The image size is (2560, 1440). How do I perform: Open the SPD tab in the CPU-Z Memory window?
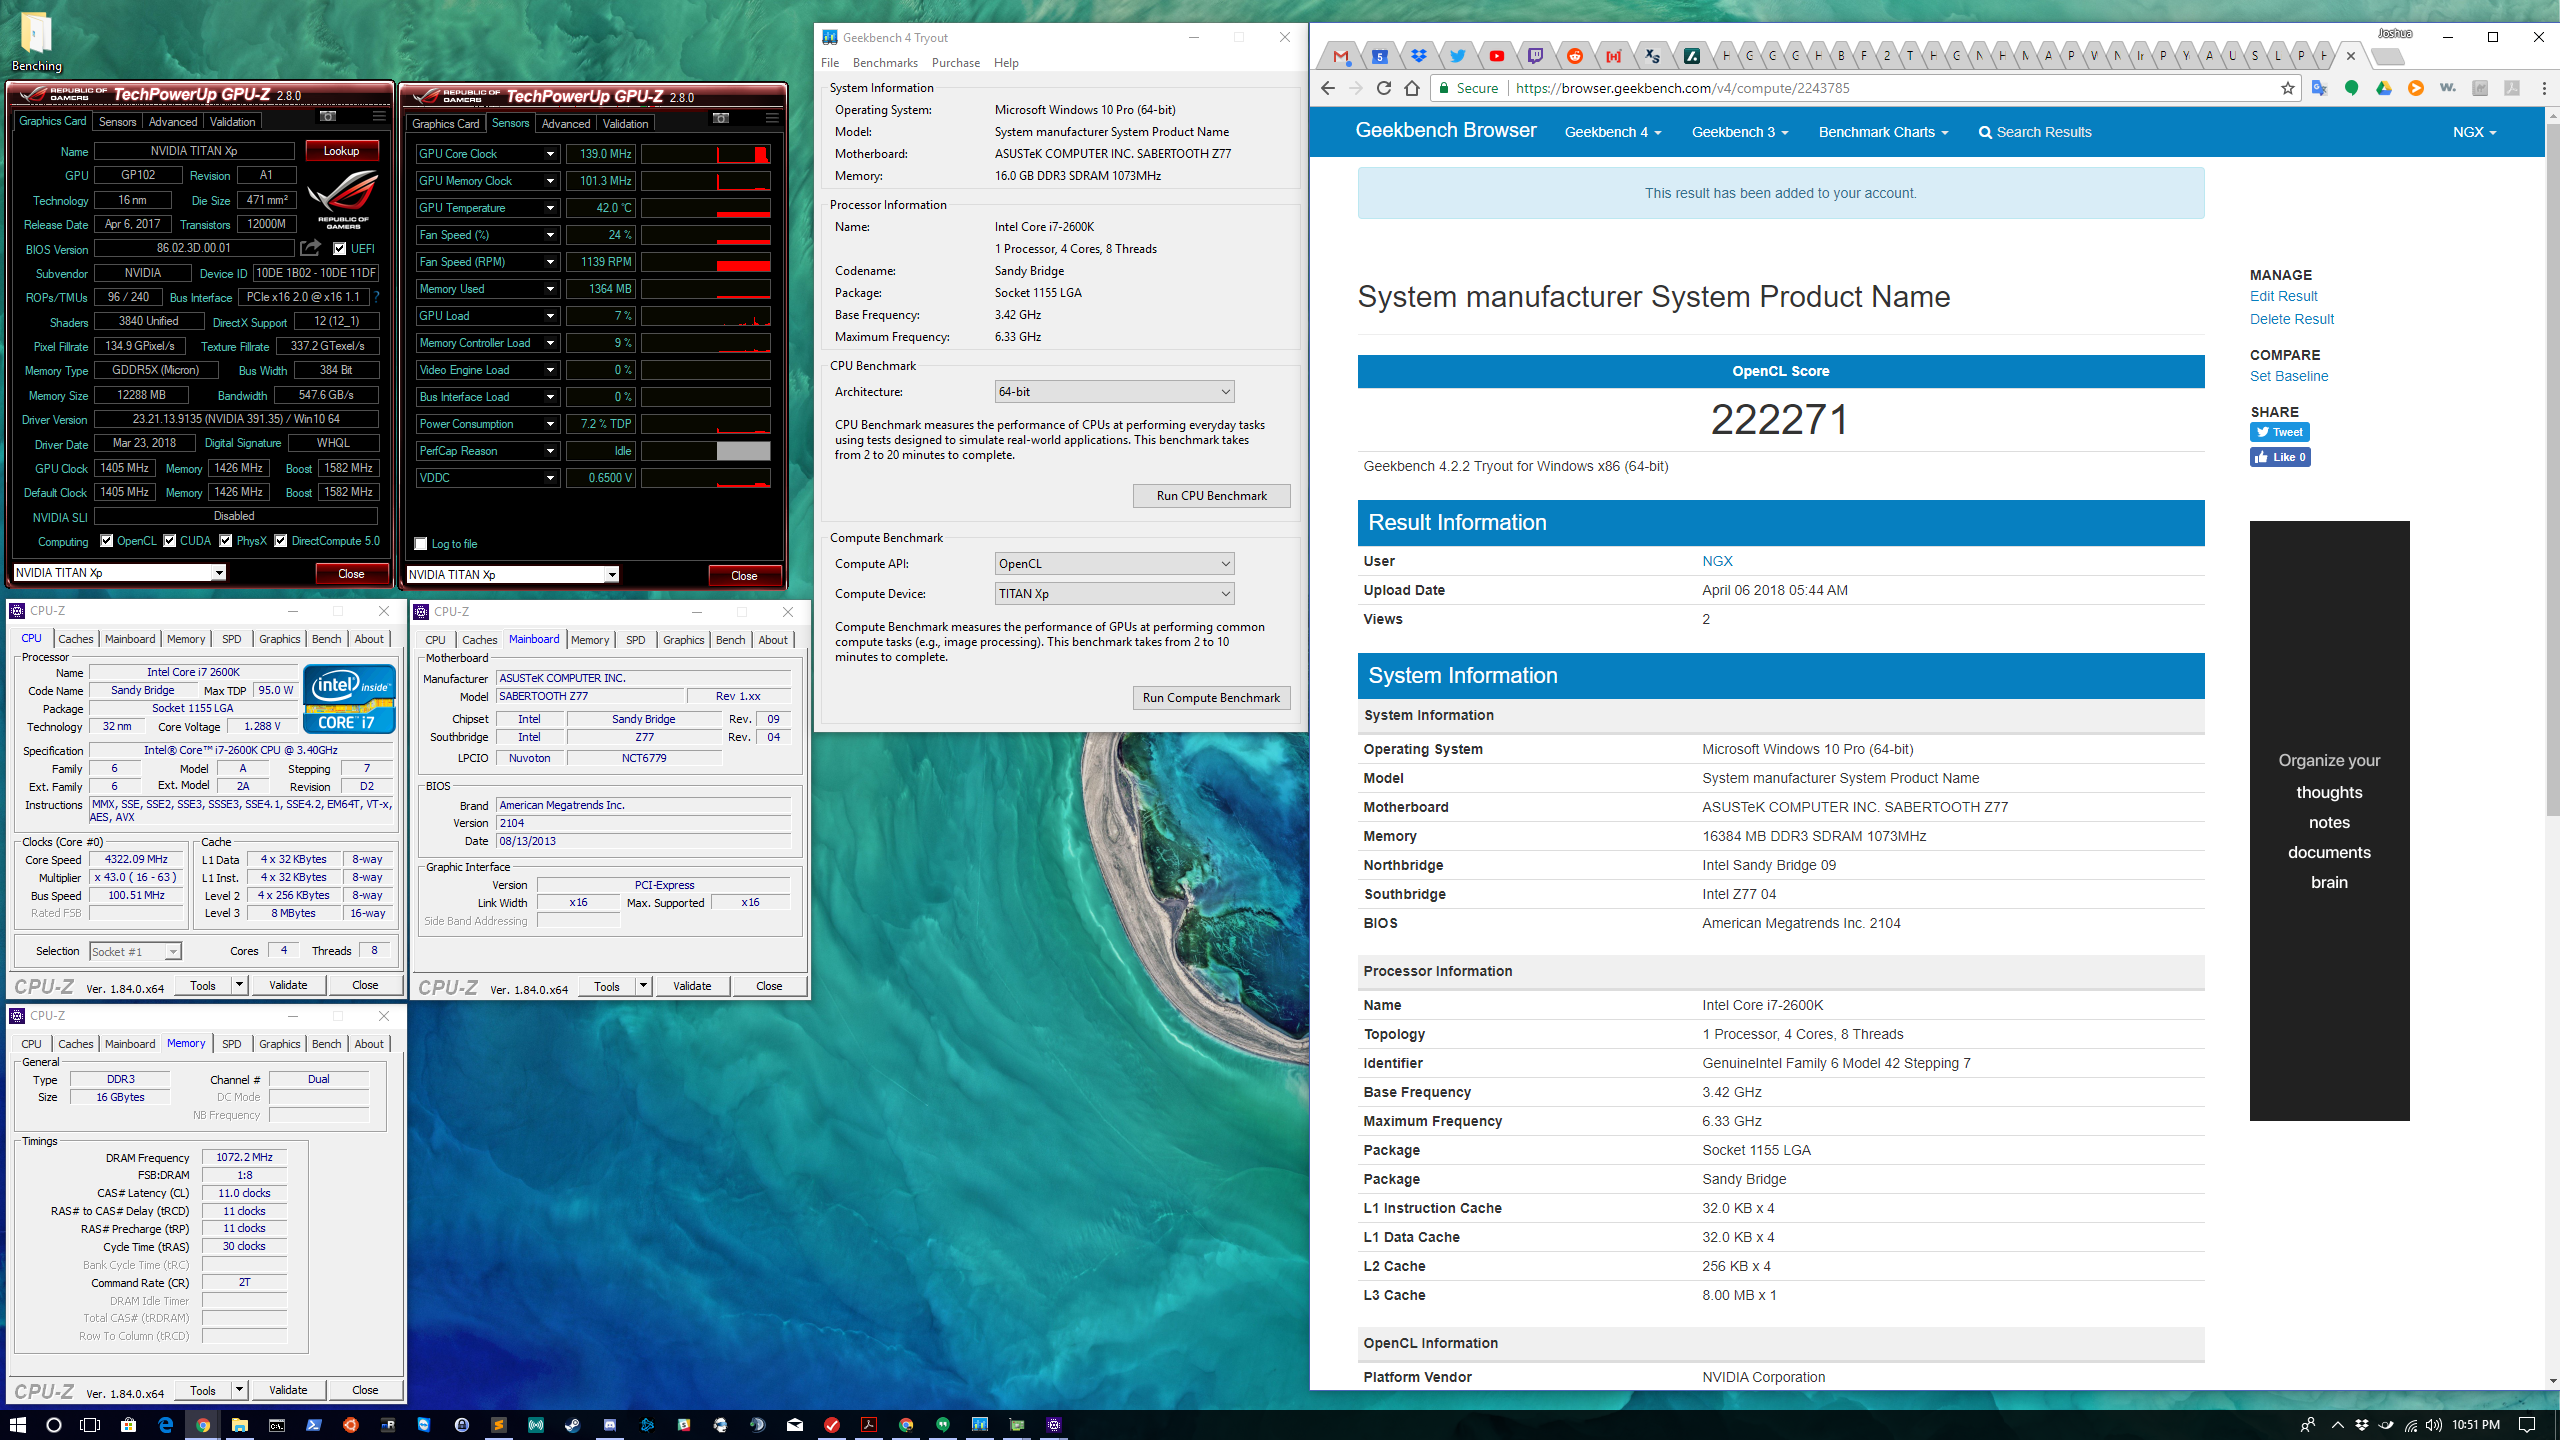coord(231,1044)
